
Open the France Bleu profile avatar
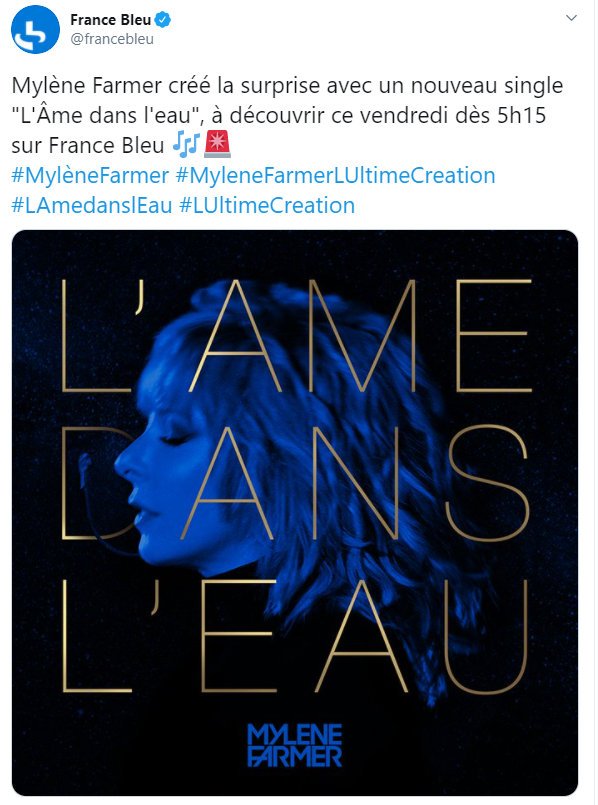[x=35, y=30]
